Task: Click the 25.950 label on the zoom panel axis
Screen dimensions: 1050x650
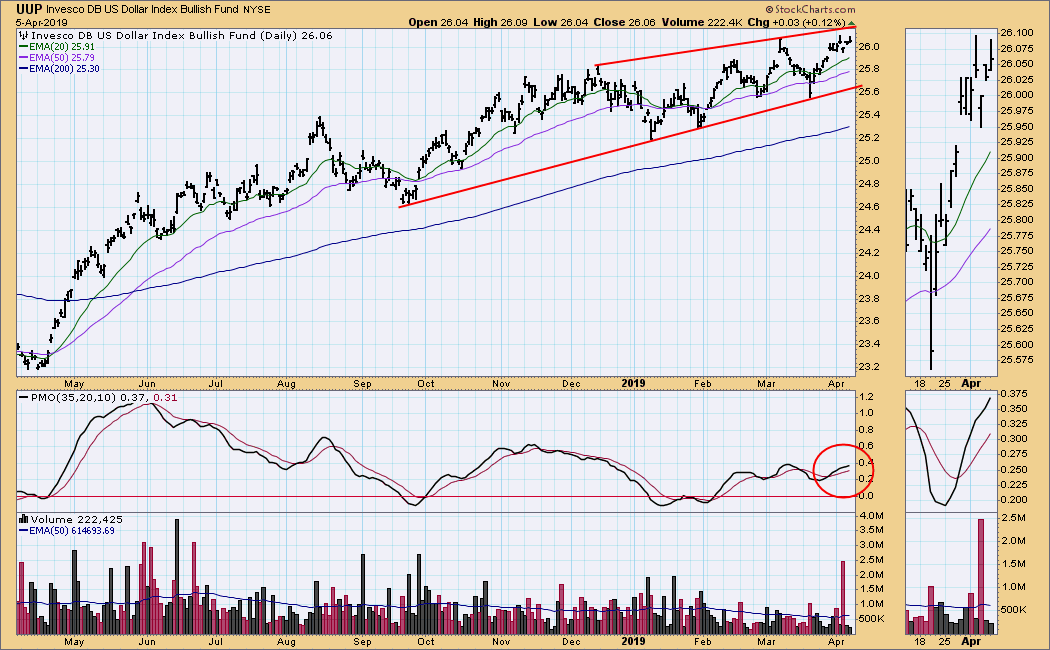Action: [1016, 127]
